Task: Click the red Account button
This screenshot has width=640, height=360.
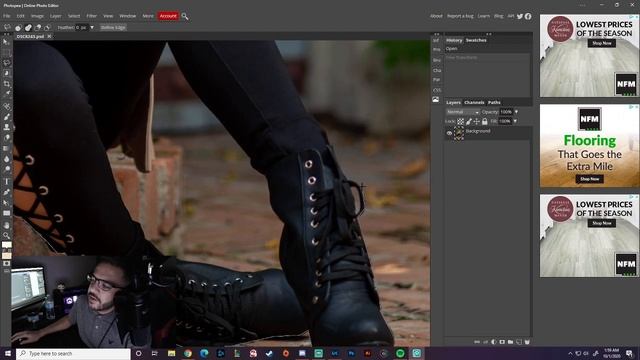Action: tap(168, 16)
